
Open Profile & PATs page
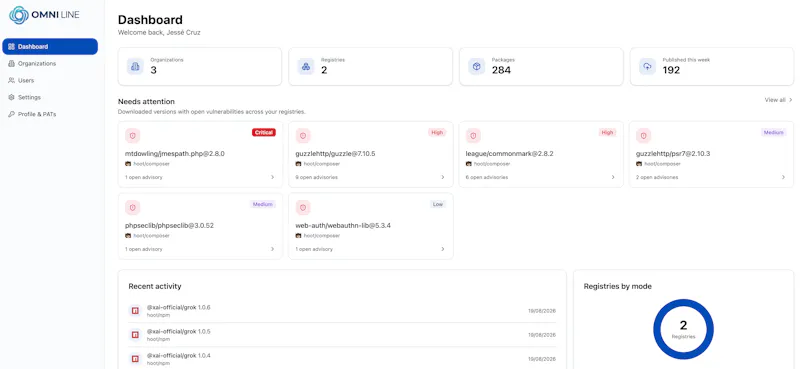point(50,114)
